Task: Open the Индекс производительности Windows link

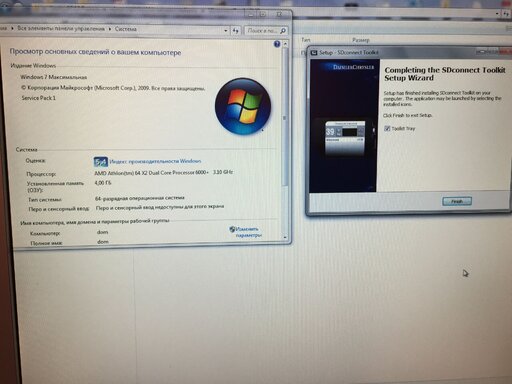Action: (155, 161)
